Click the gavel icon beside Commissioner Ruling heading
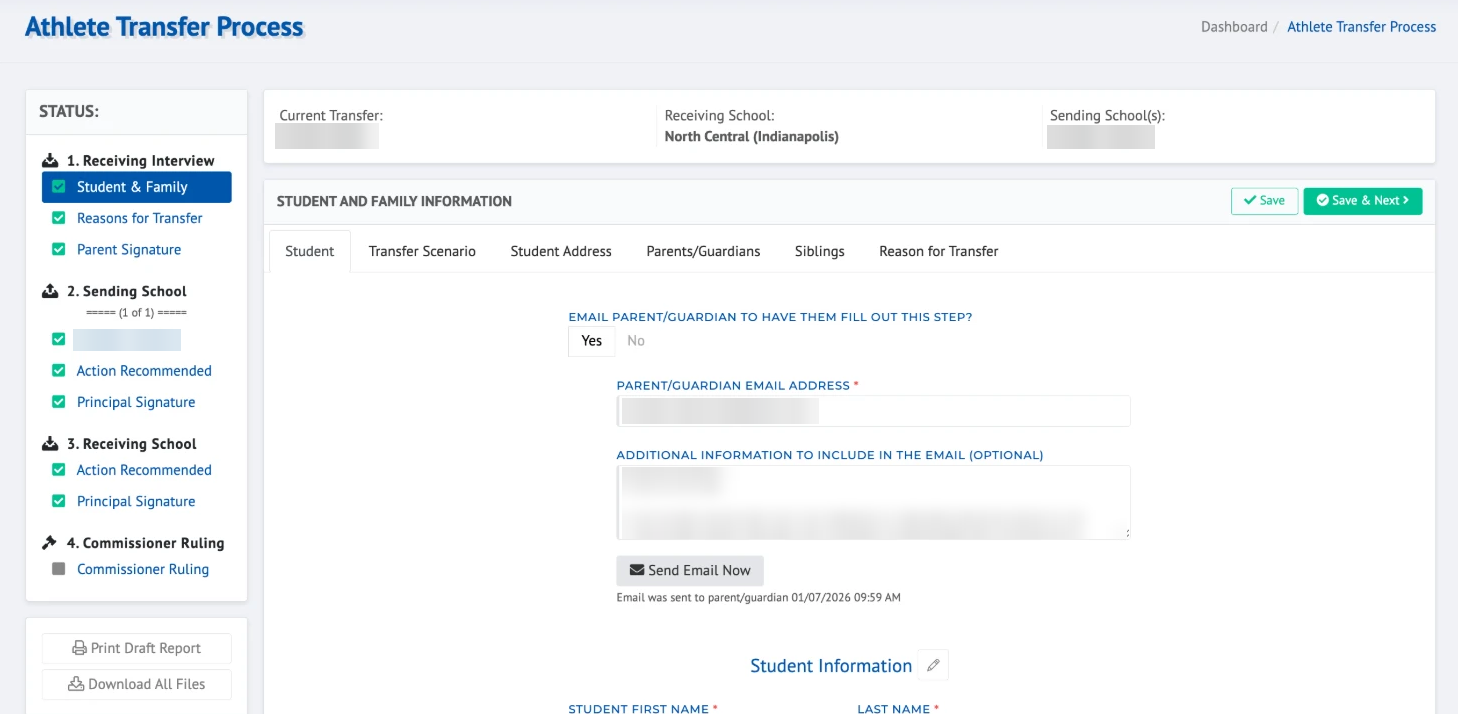This screenshot has height=714, width=1458. pyautogui.click(x=50, y=543)
